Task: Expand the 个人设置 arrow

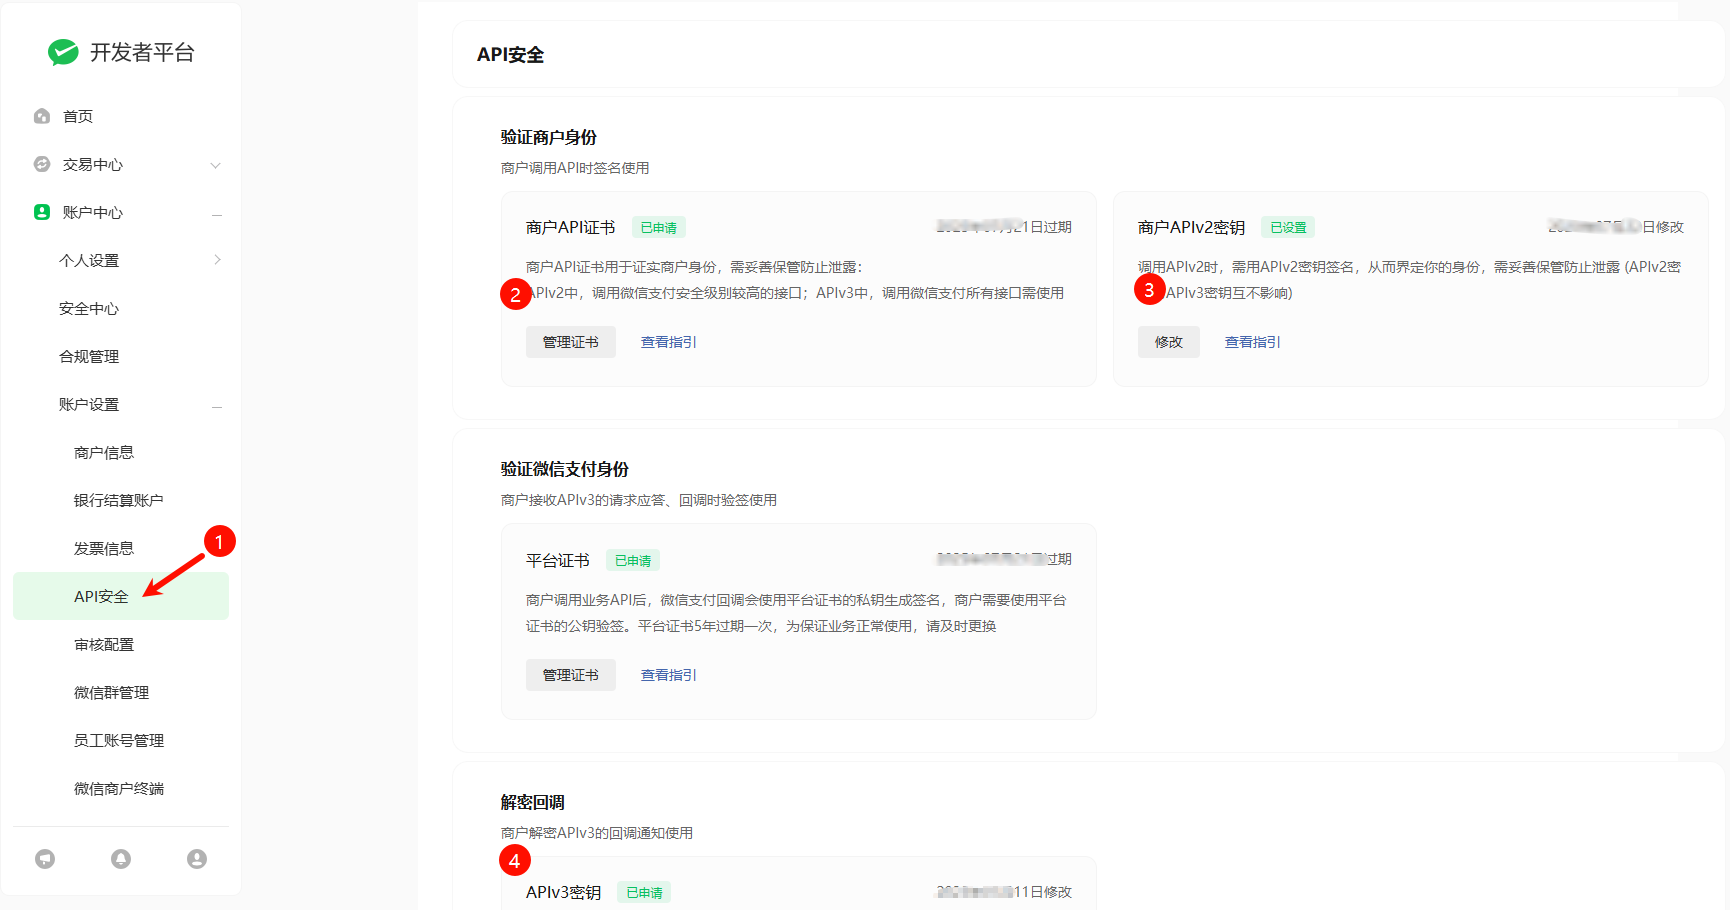Action: click(217, 260)
